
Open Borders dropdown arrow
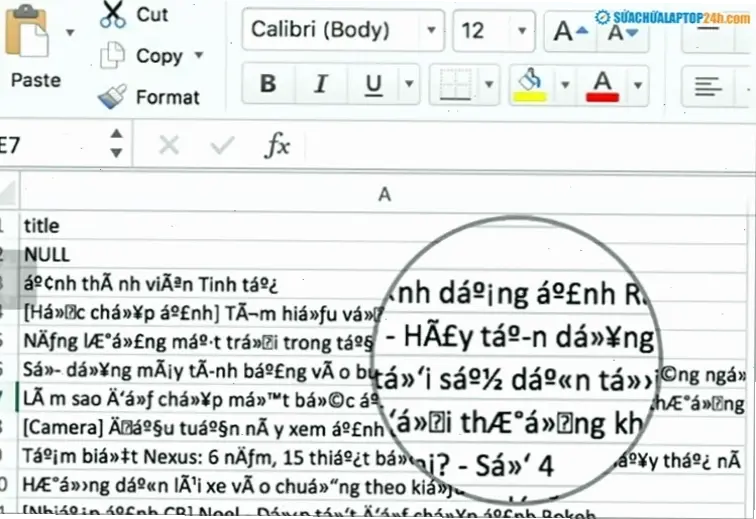489,85
